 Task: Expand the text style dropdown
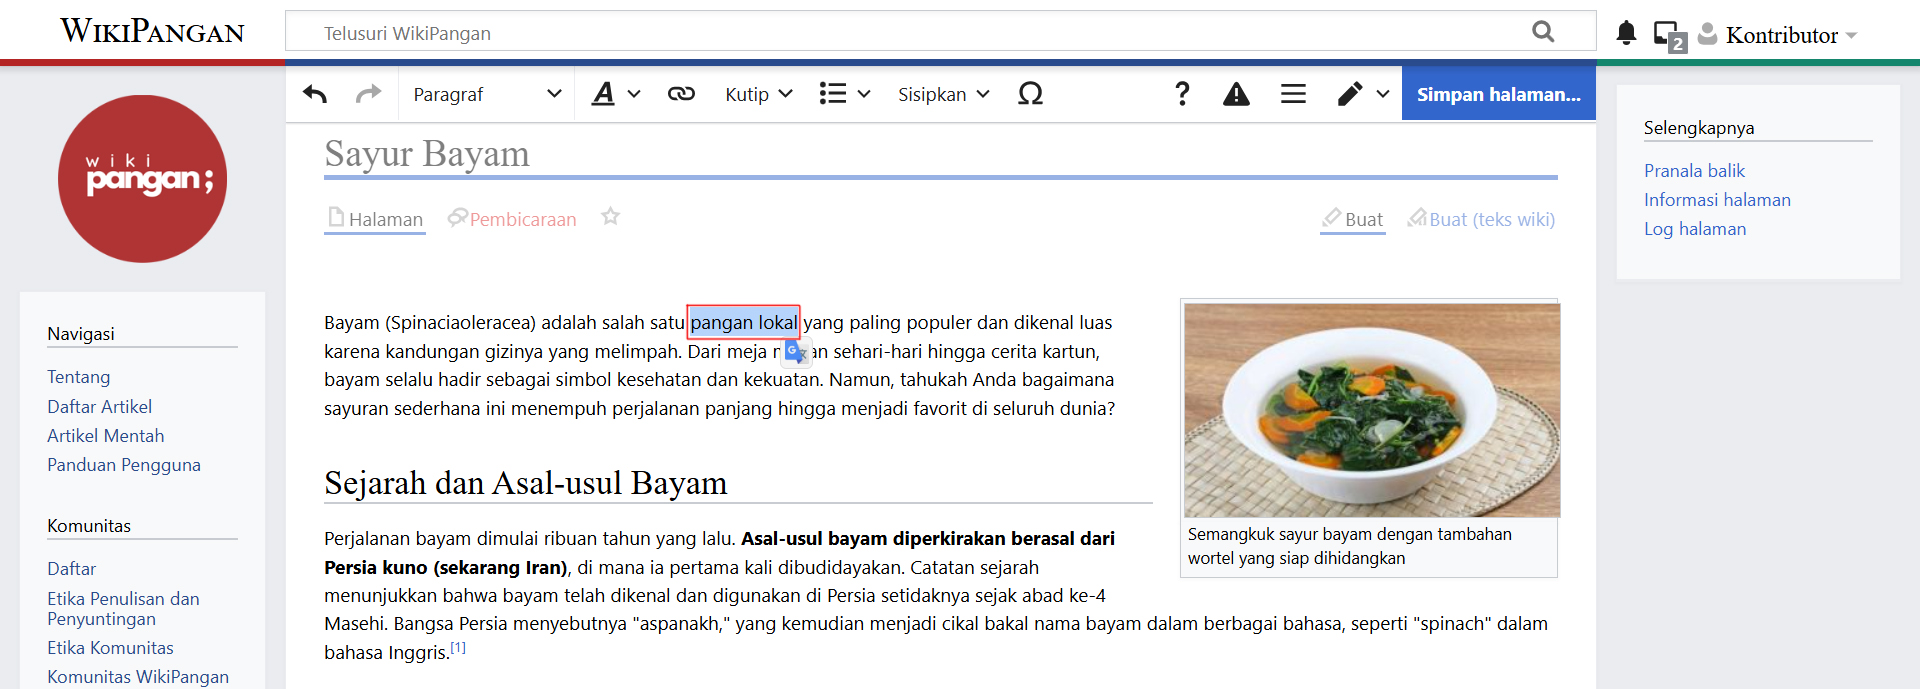click(x=615, y=94)
